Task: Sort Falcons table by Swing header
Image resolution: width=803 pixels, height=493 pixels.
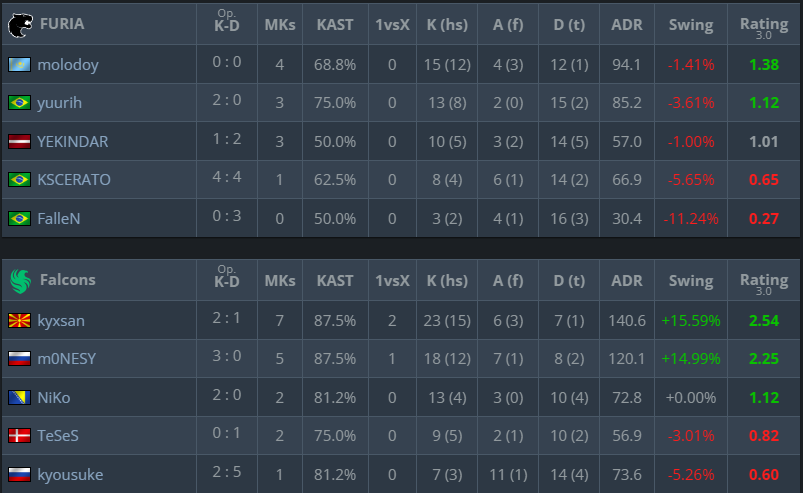Action: pyautogui.click(x=690, y=280)
